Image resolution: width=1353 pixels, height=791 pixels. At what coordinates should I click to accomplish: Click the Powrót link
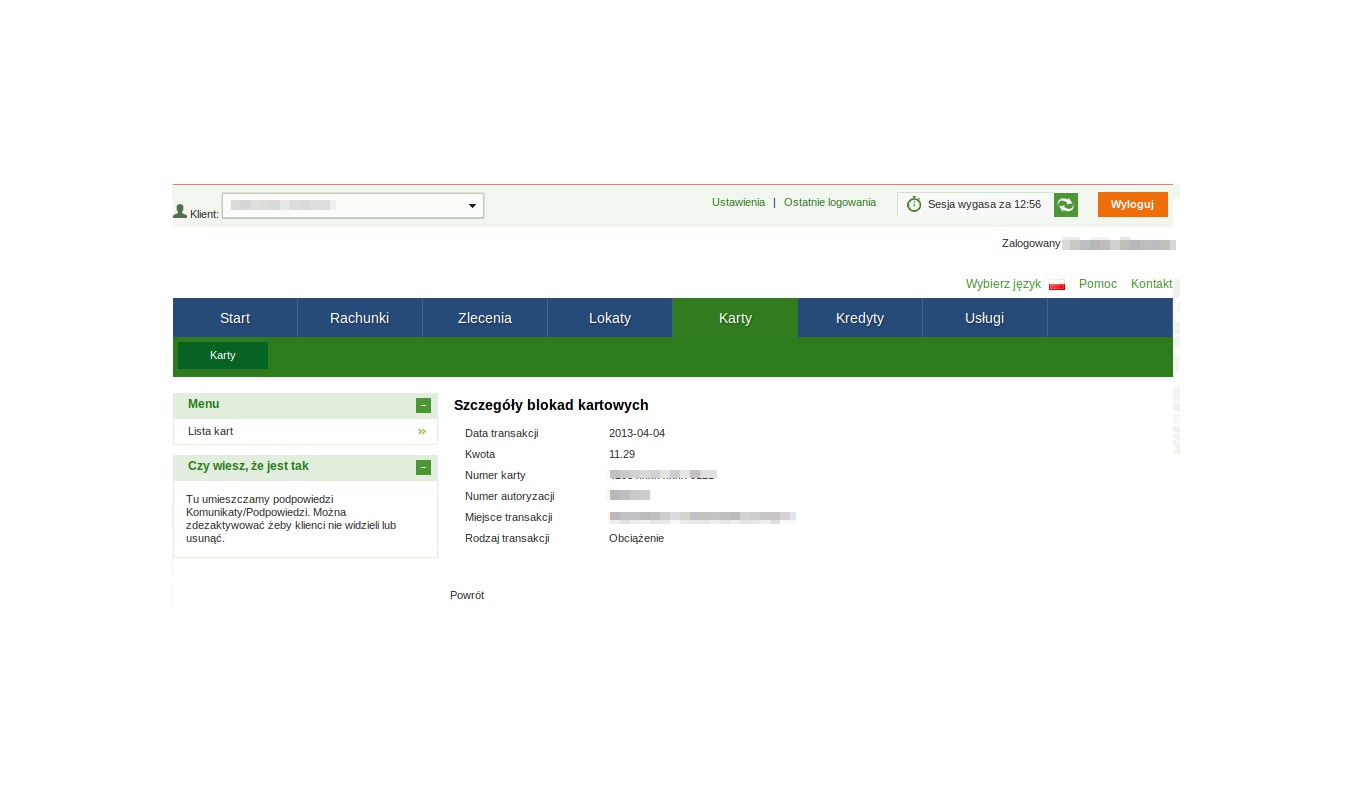pyautogui.click(x=467, y=595)
